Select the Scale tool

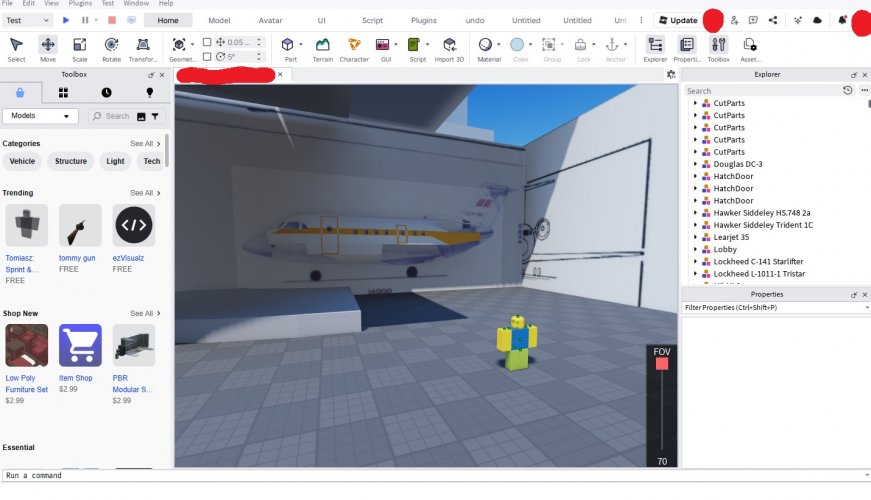coord(80,48)
